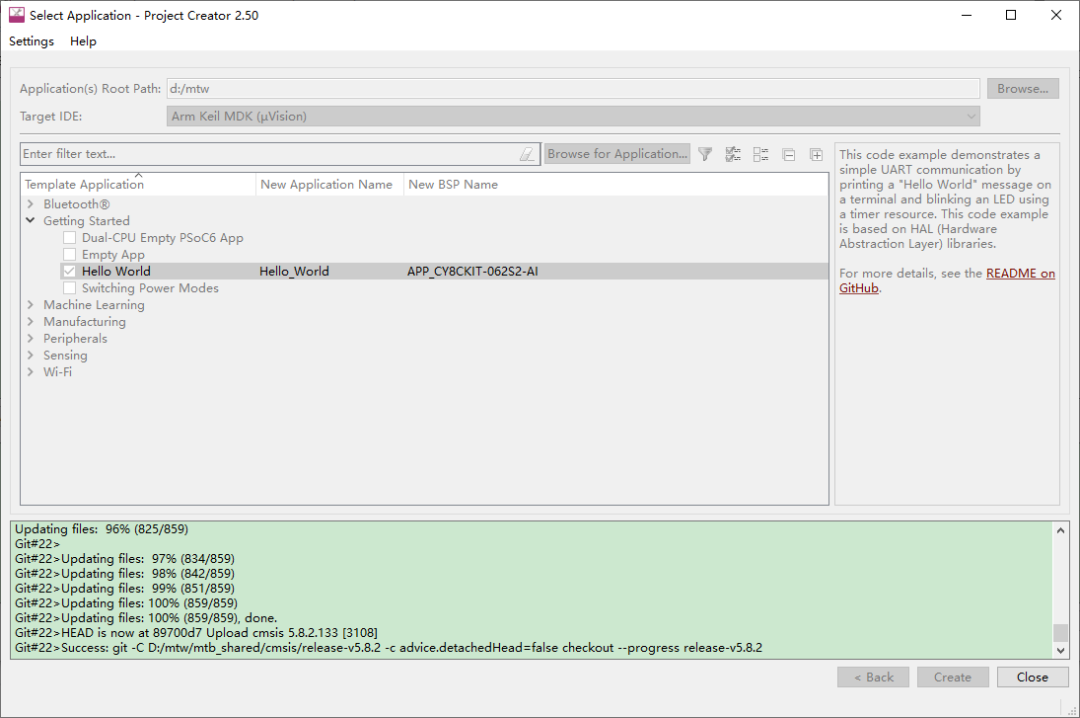Minimize the Project Creator window
Image resolution: width=1080 pixels, height=718 pixels.
966,15
